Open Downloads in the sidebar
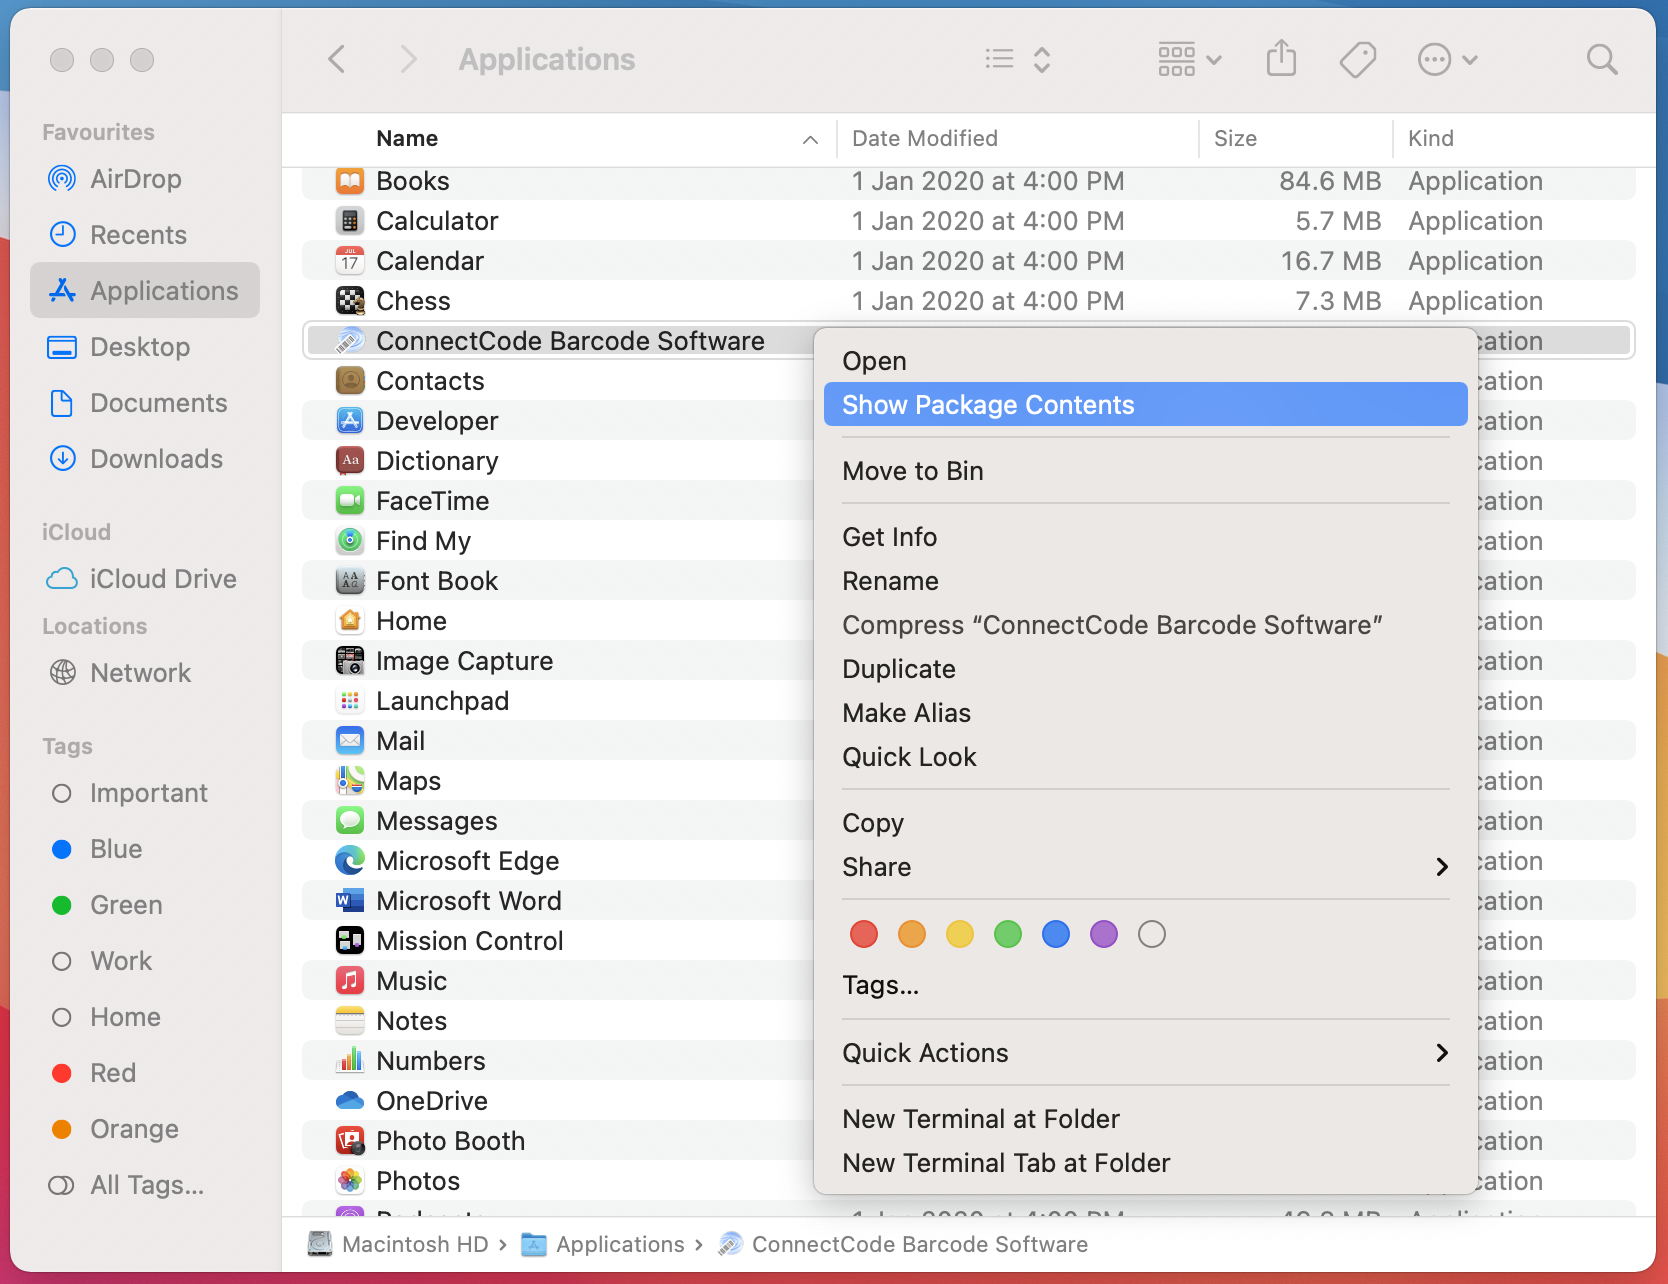Screen dimensions: 1668x1284 (x=145, y=459)
